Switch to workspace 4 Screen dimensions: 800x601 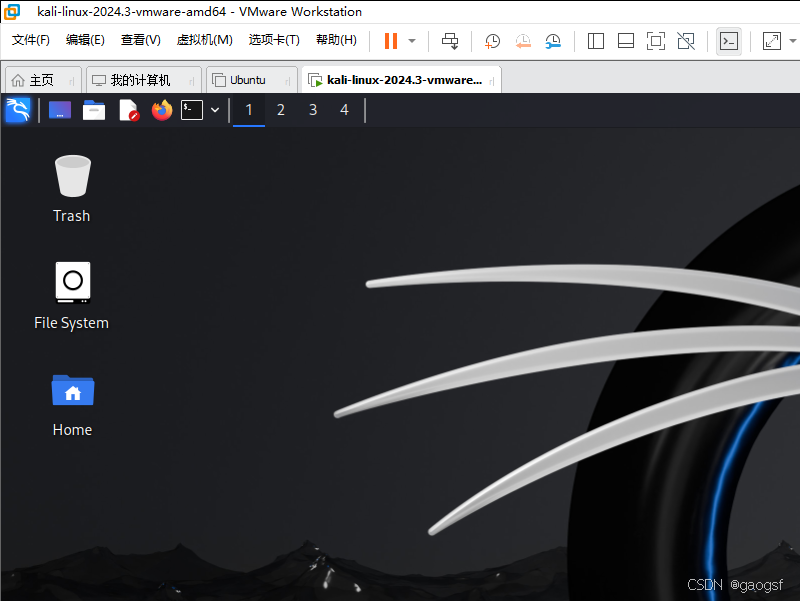[344, 110]
